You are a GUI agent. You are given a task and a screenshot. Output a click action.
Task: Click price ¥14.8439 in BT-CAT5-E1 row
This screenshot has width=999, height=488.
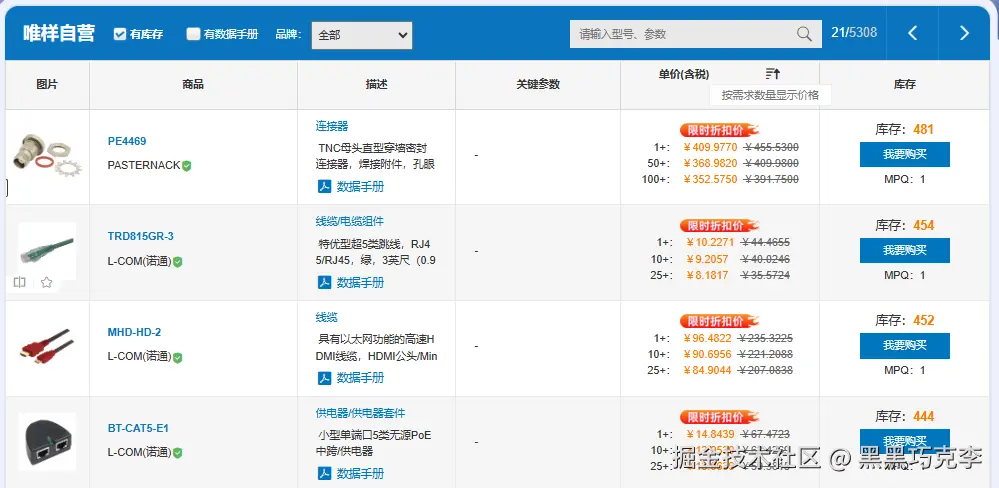pyautogui.click(x=710, y=434)
